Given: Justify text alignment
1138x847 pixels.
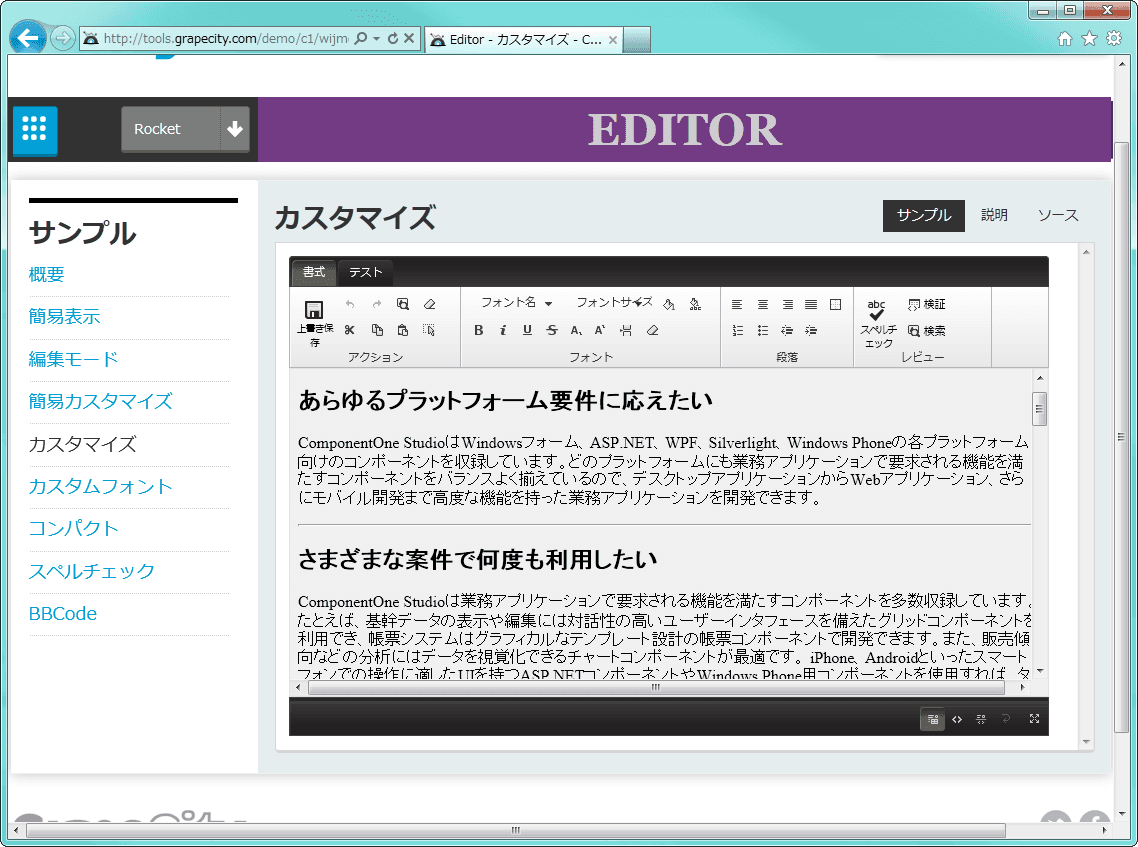Looking at the screenshot, I should 811,304.
